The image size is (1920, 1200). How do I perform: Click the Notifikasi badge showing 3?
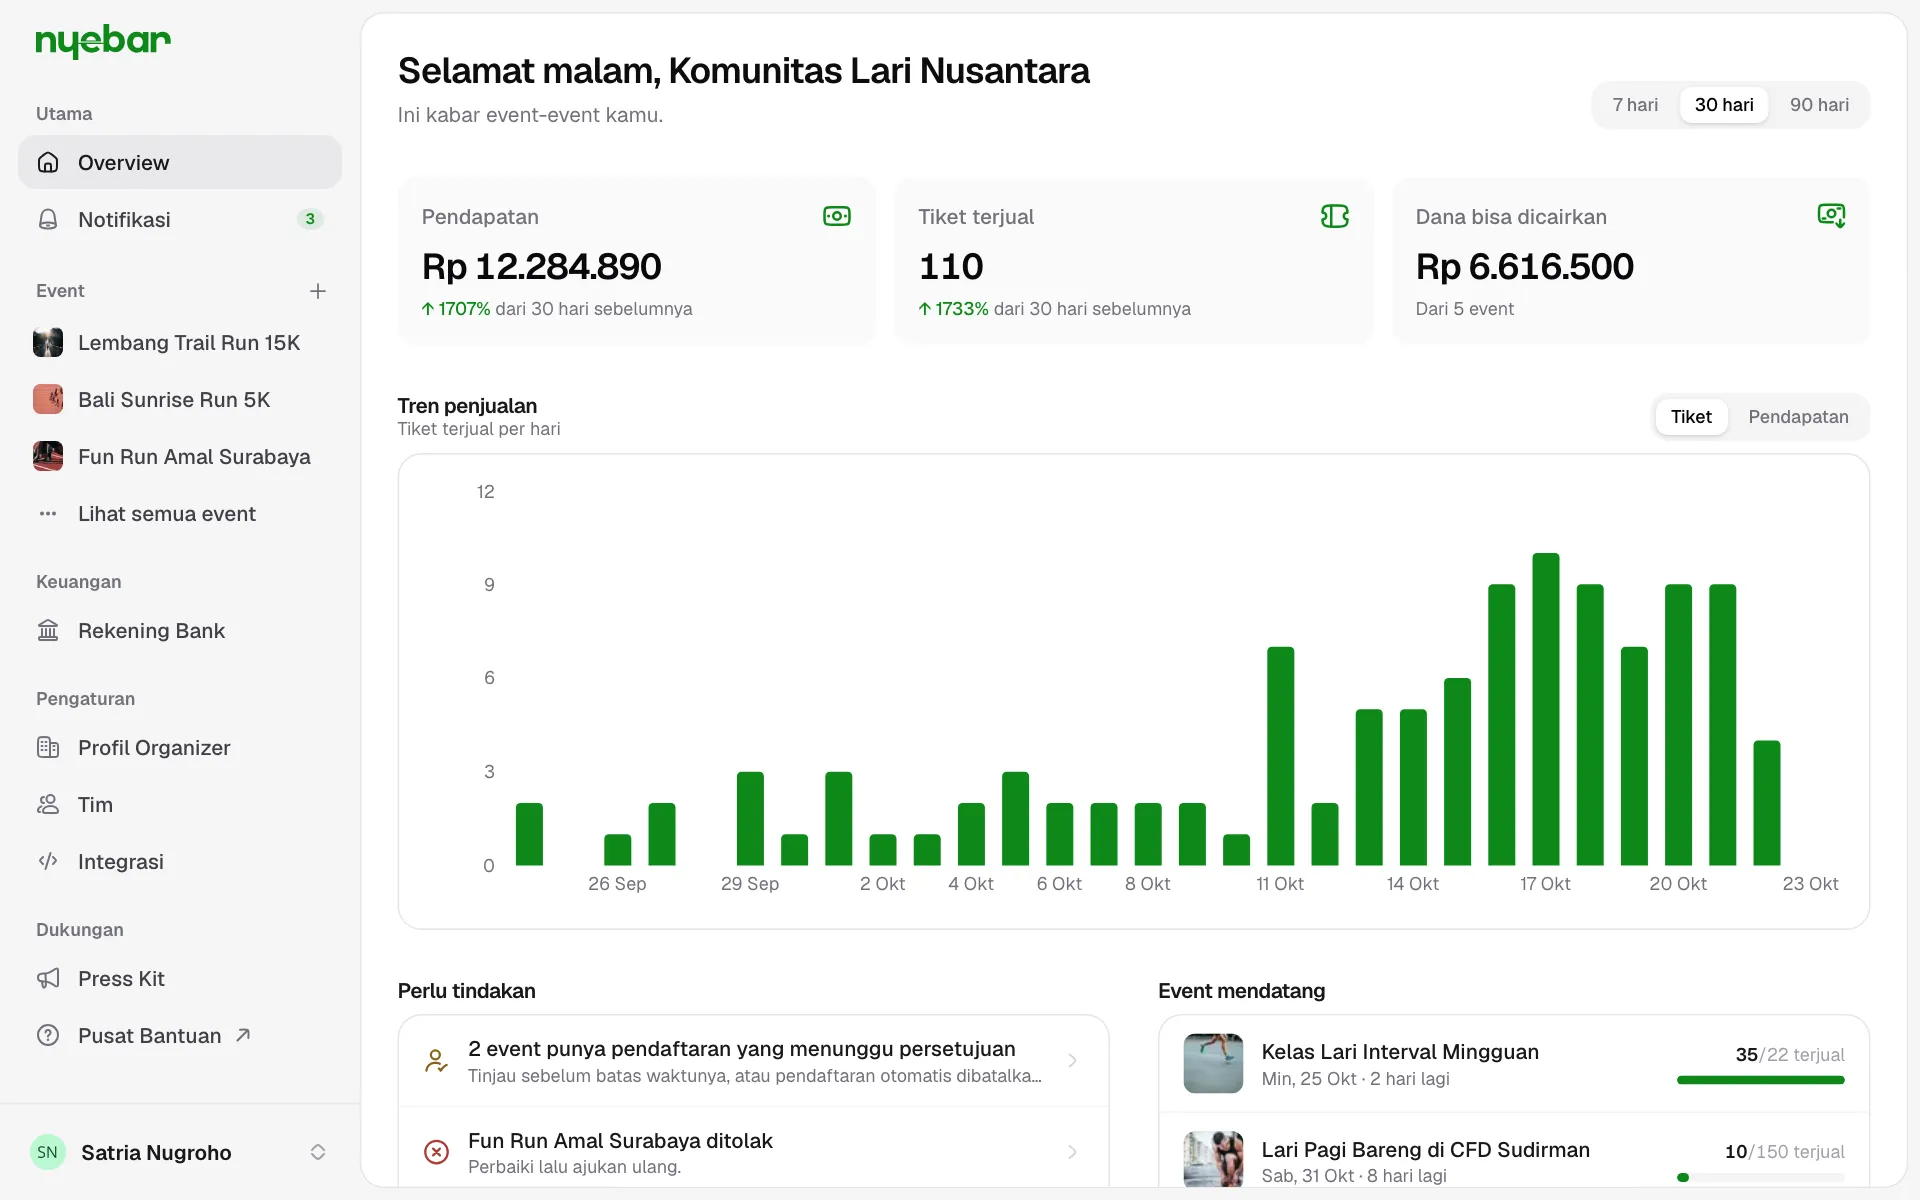tap(310, 219)
